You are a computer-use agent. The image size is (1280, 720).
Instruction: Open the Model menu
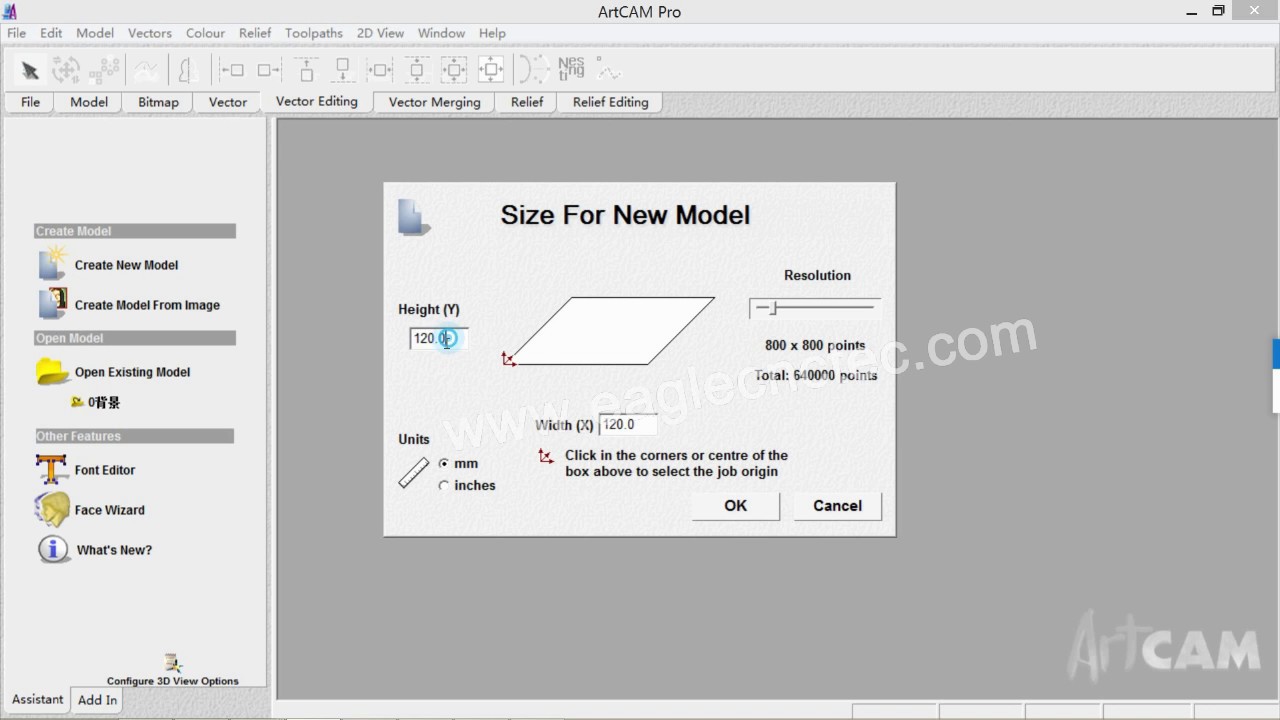pos(95,33)
